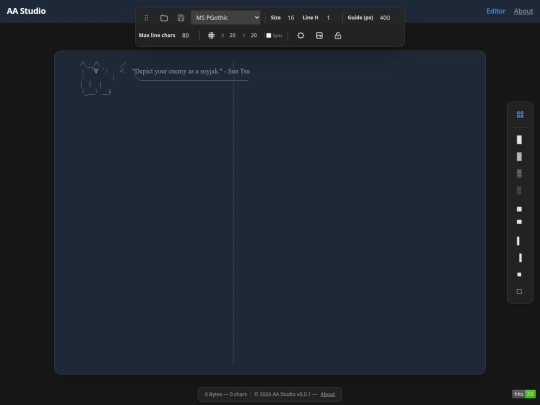Click the Guide (px) field 400
This screenshot has width=540, height=405.
click(385, 18)
